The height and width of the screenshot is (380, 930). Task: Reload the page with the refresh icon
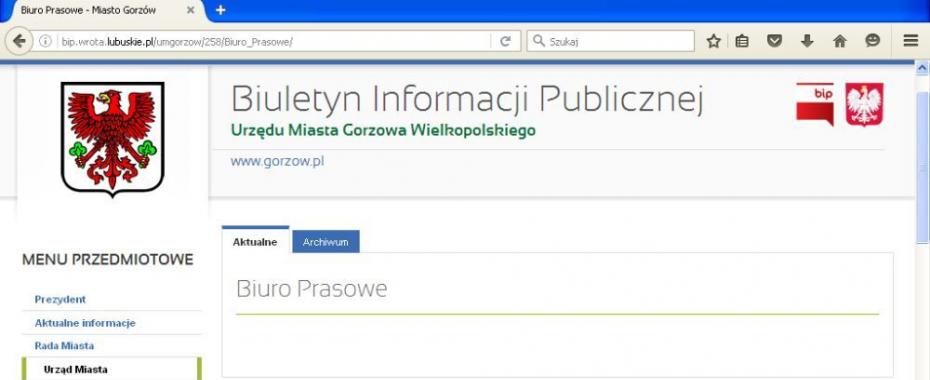coord(505,41)
